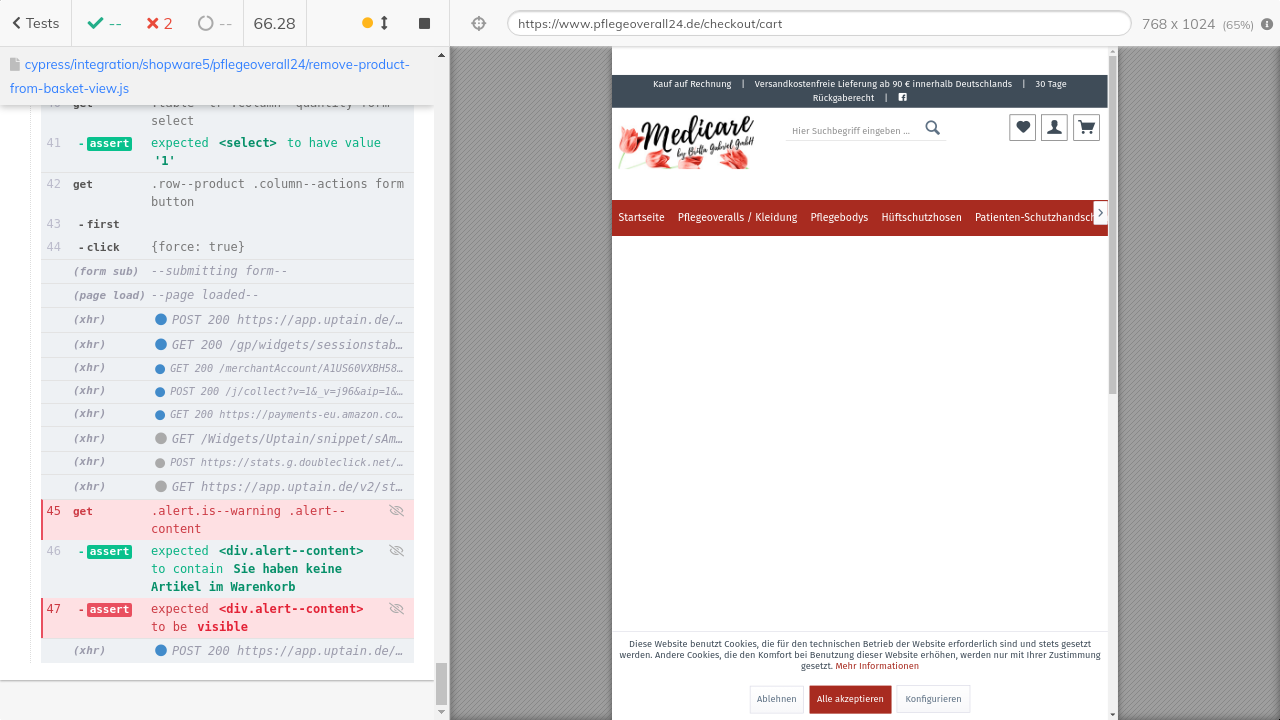Click the command log scrollbar thumb
The width and height of the screenshot is (1280, 720).
click(x=441, y=683)
